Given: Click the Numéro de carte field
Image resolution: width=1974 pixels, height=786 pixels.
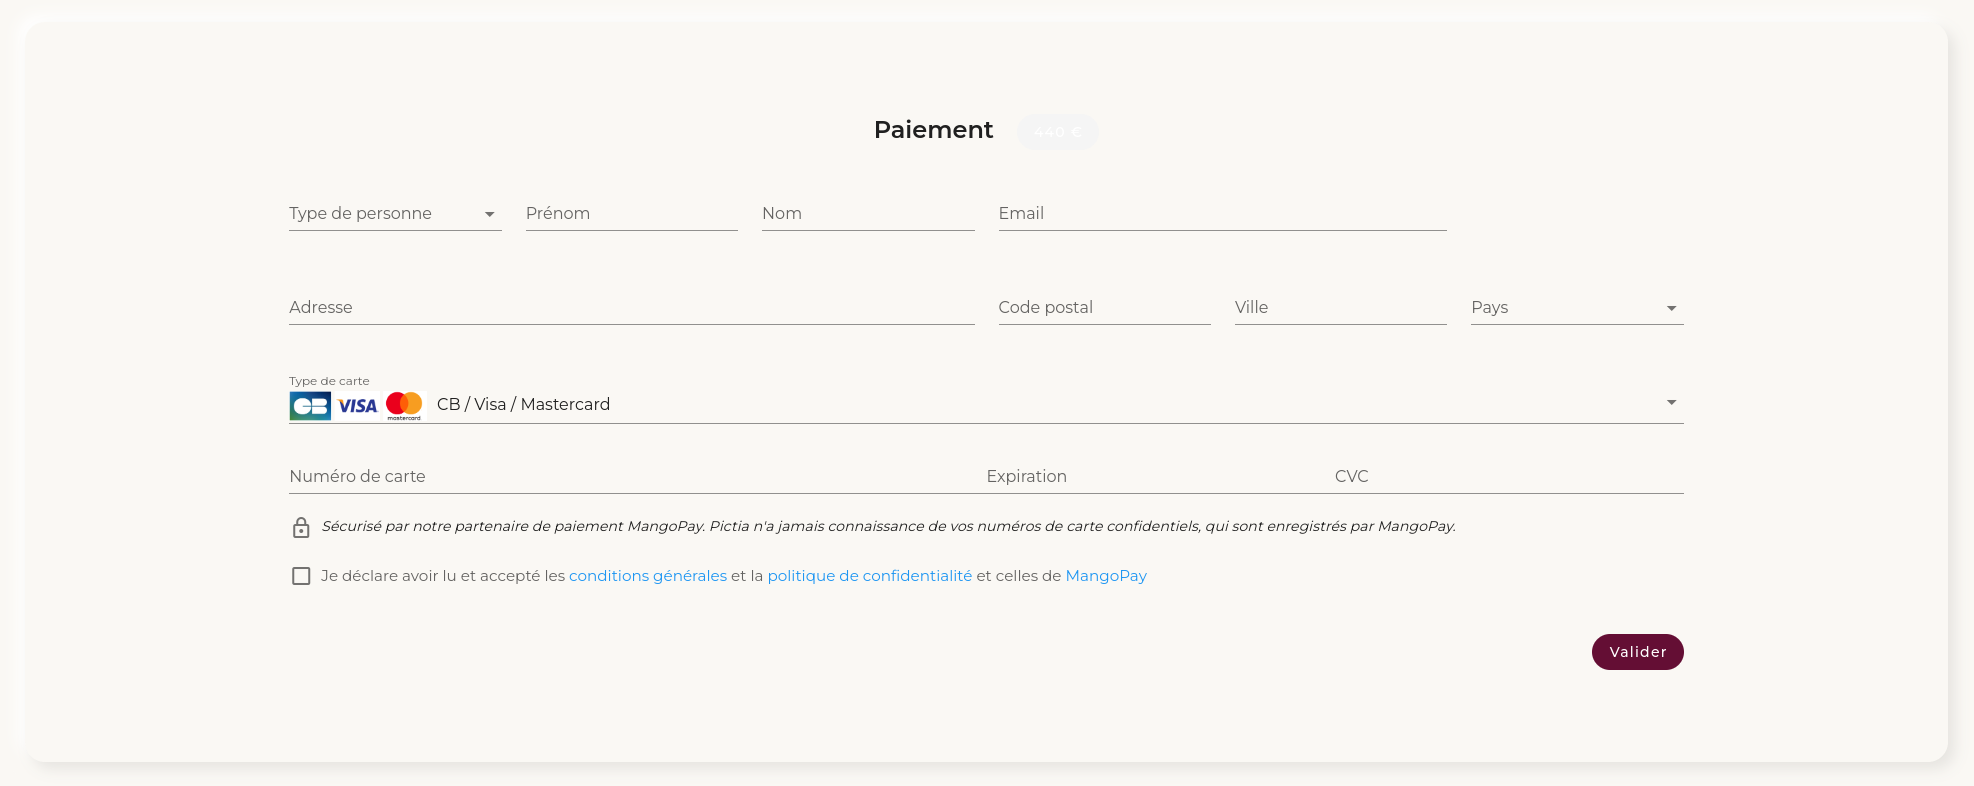Looking at the screenshot, I should 630,477.
